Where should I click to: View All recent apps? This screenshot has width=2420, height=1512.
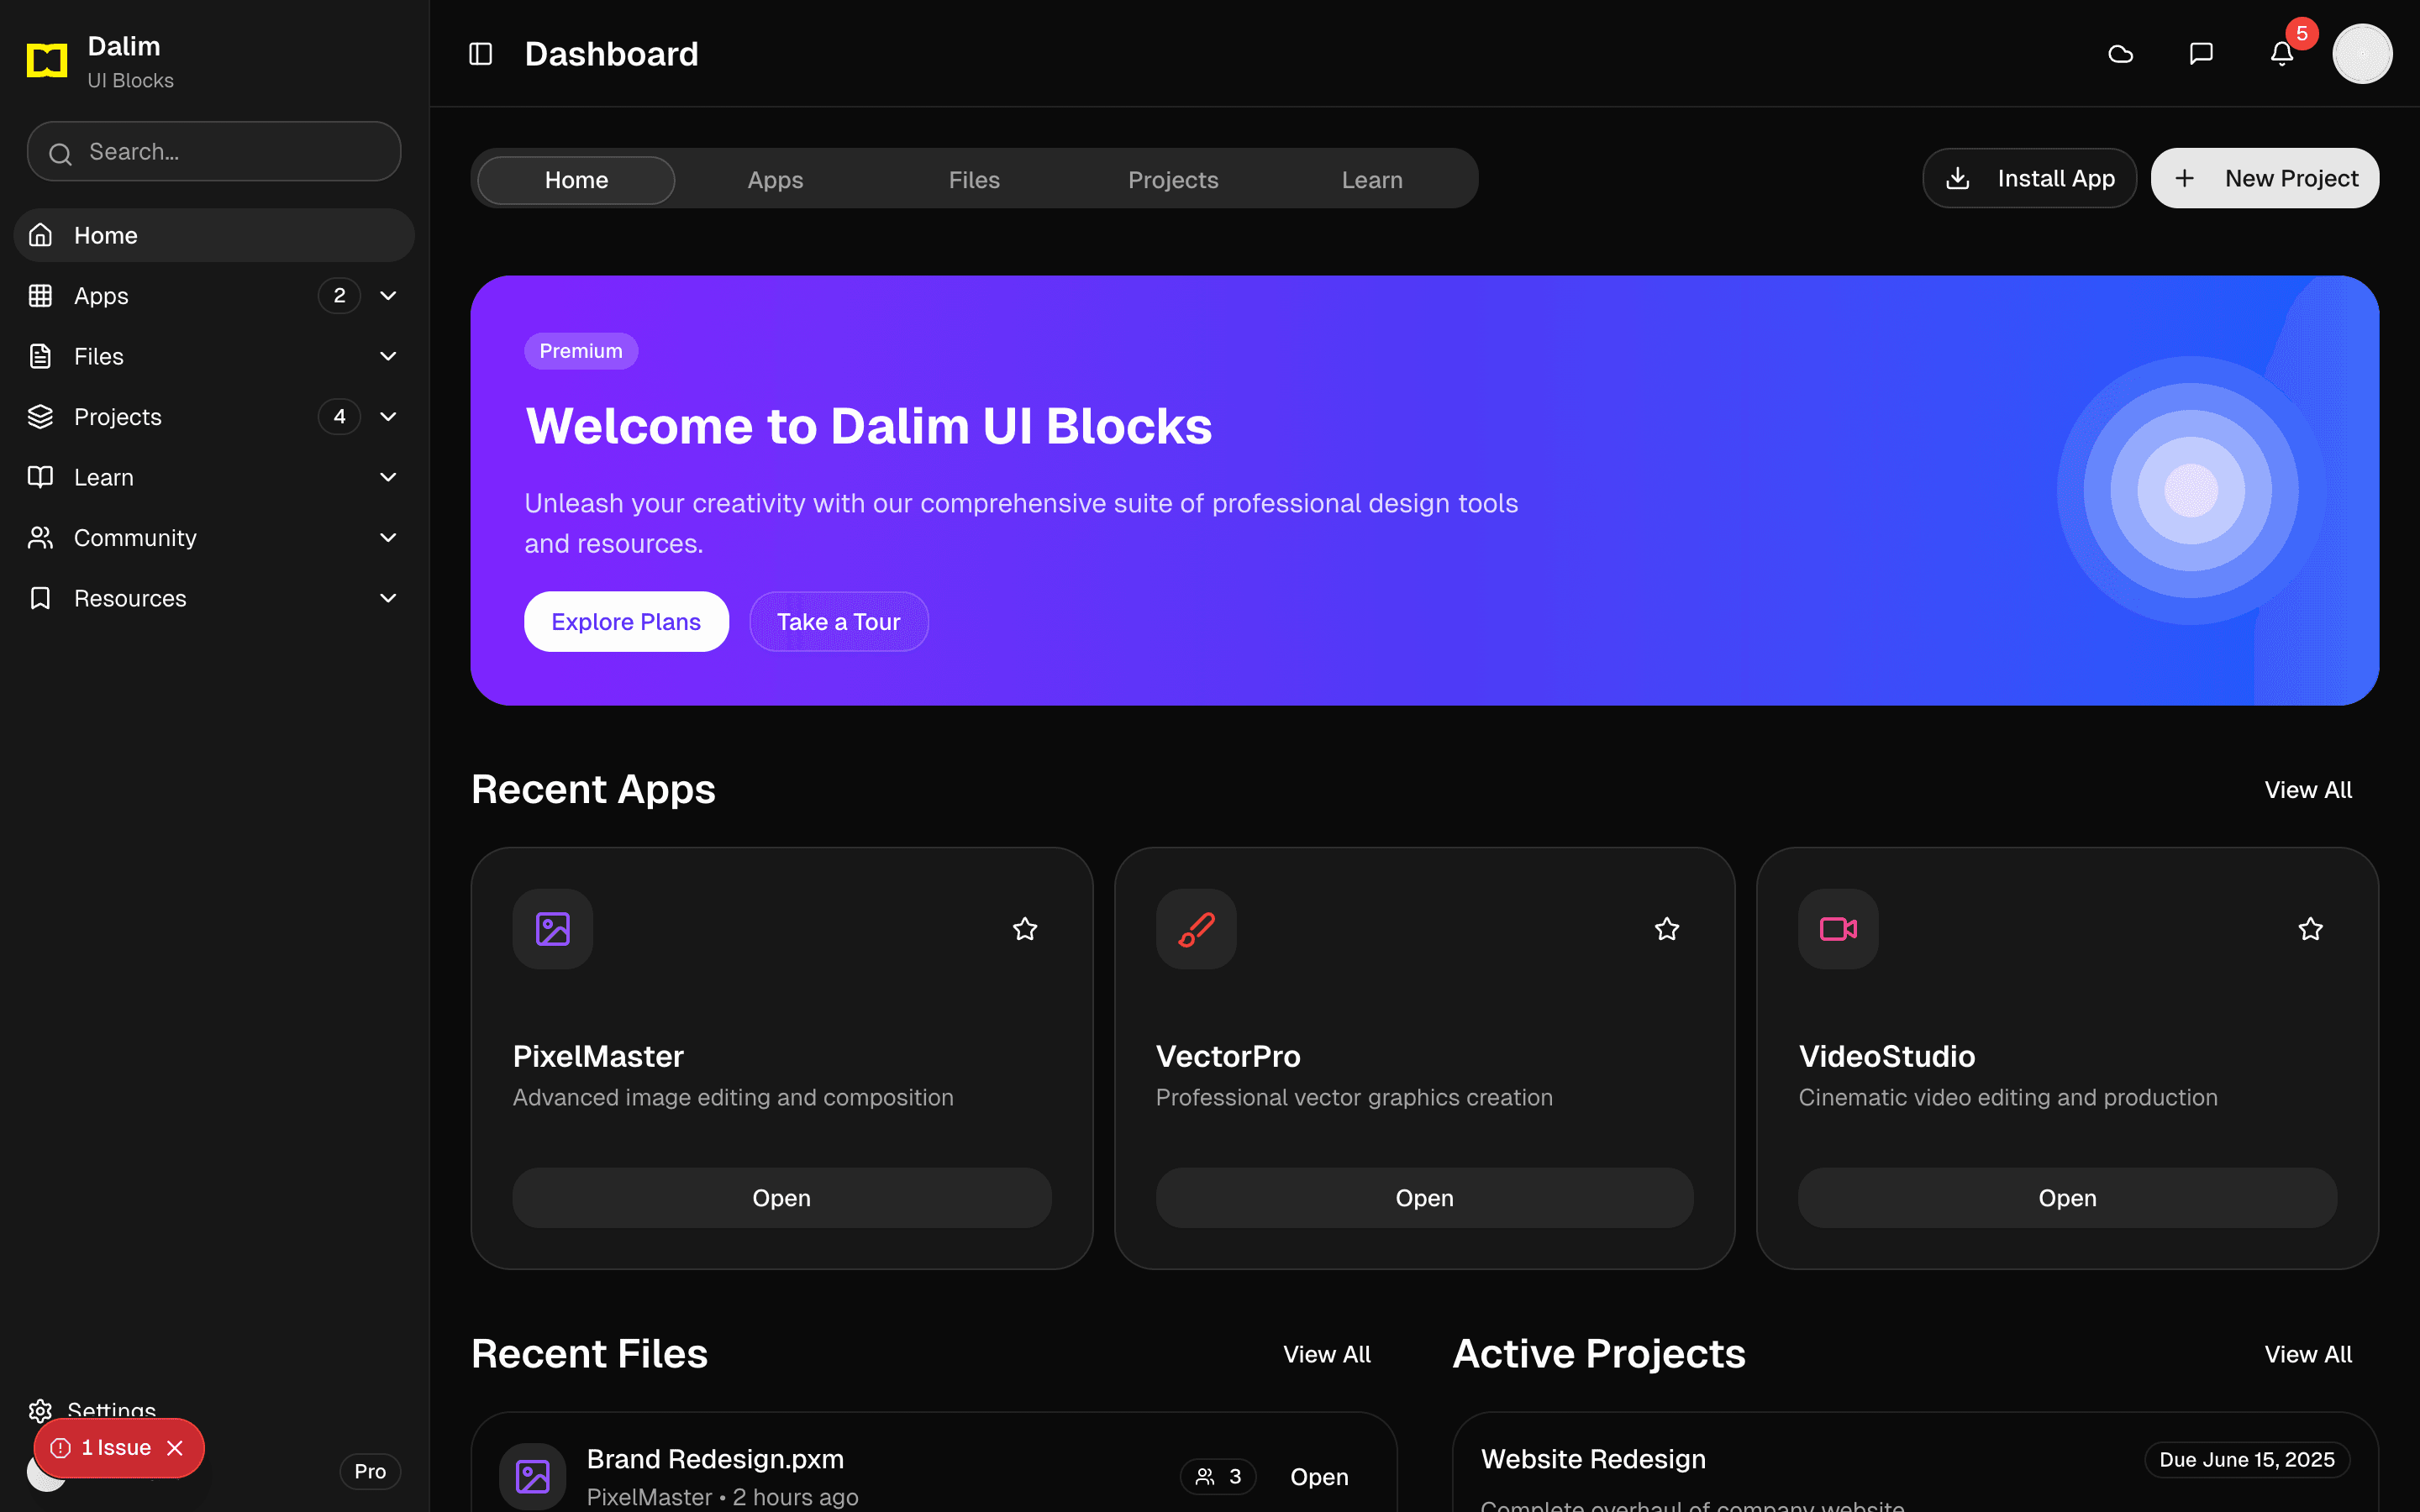[x=2308, y=790]
